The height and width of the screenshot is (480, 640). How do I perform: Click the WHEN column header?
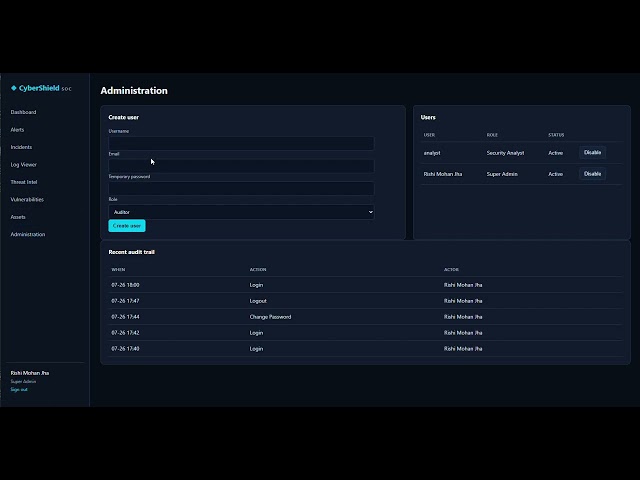(118, 270)
